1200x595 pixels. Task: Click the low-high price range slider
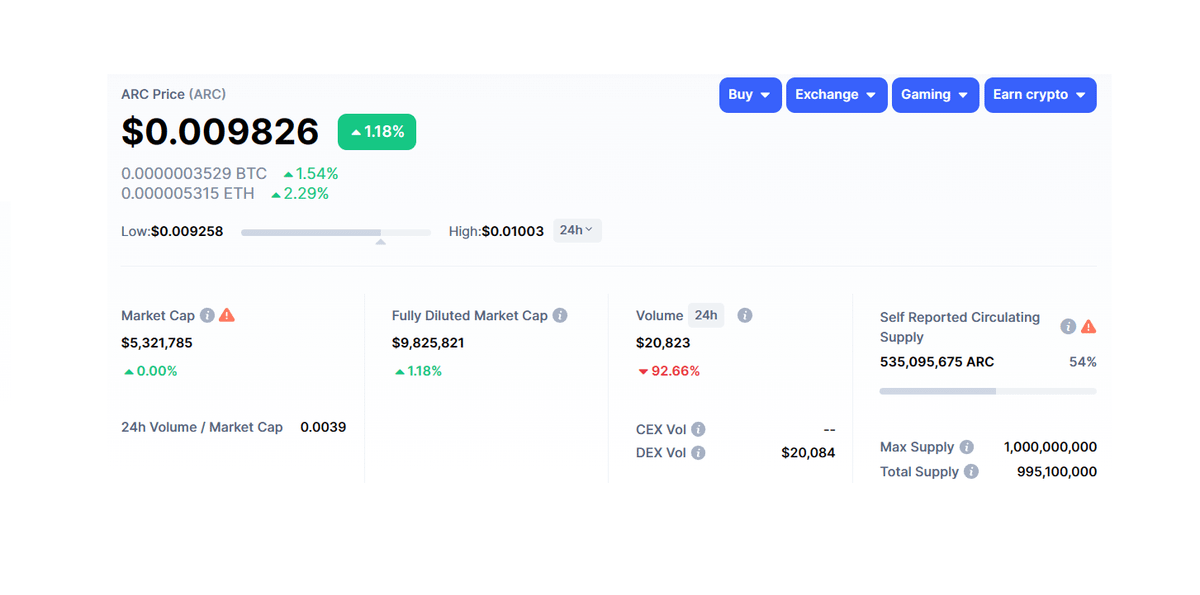tap(335, 232)
